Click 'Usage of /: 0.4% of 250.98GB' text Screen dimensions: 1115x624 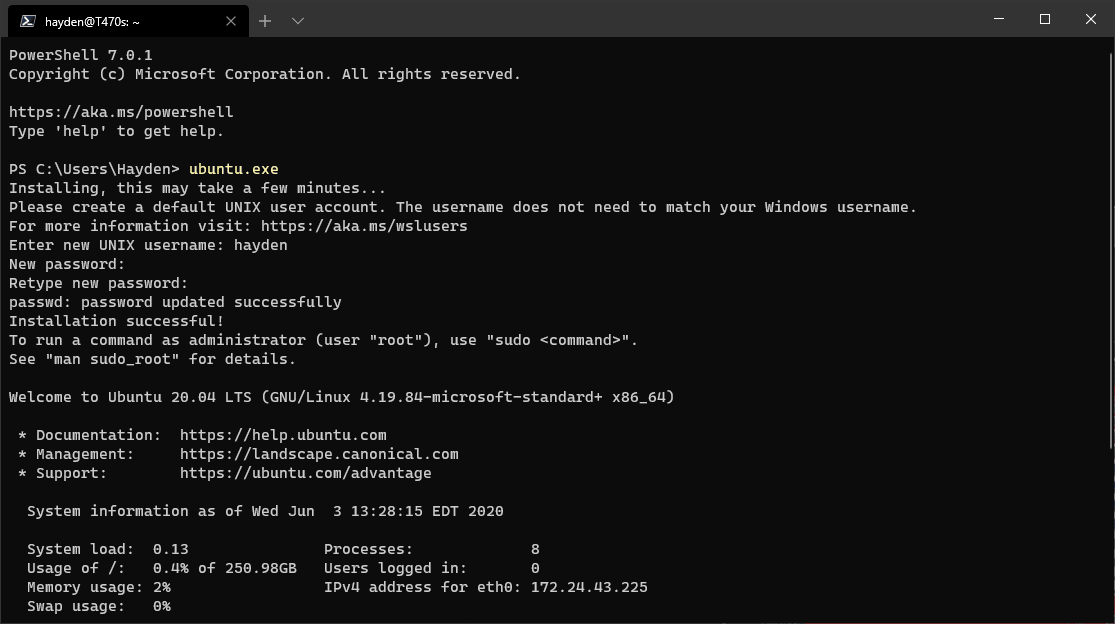(x=162, y=569)
